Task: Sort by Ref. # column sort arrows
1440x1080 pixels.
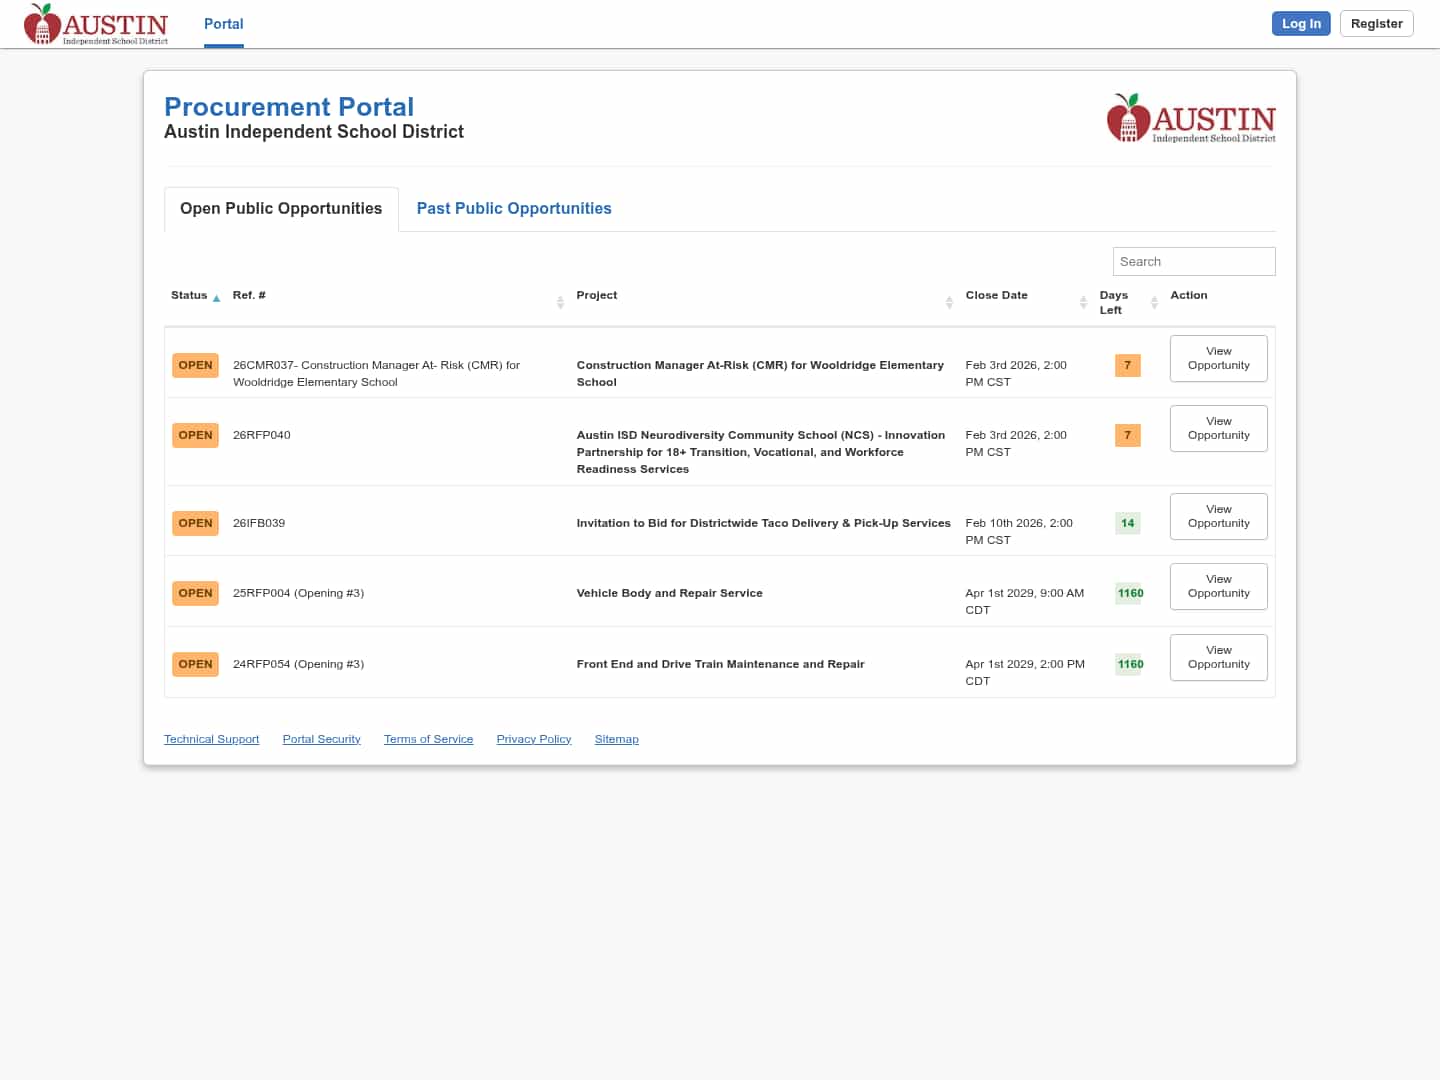Action: coord(560,302)
